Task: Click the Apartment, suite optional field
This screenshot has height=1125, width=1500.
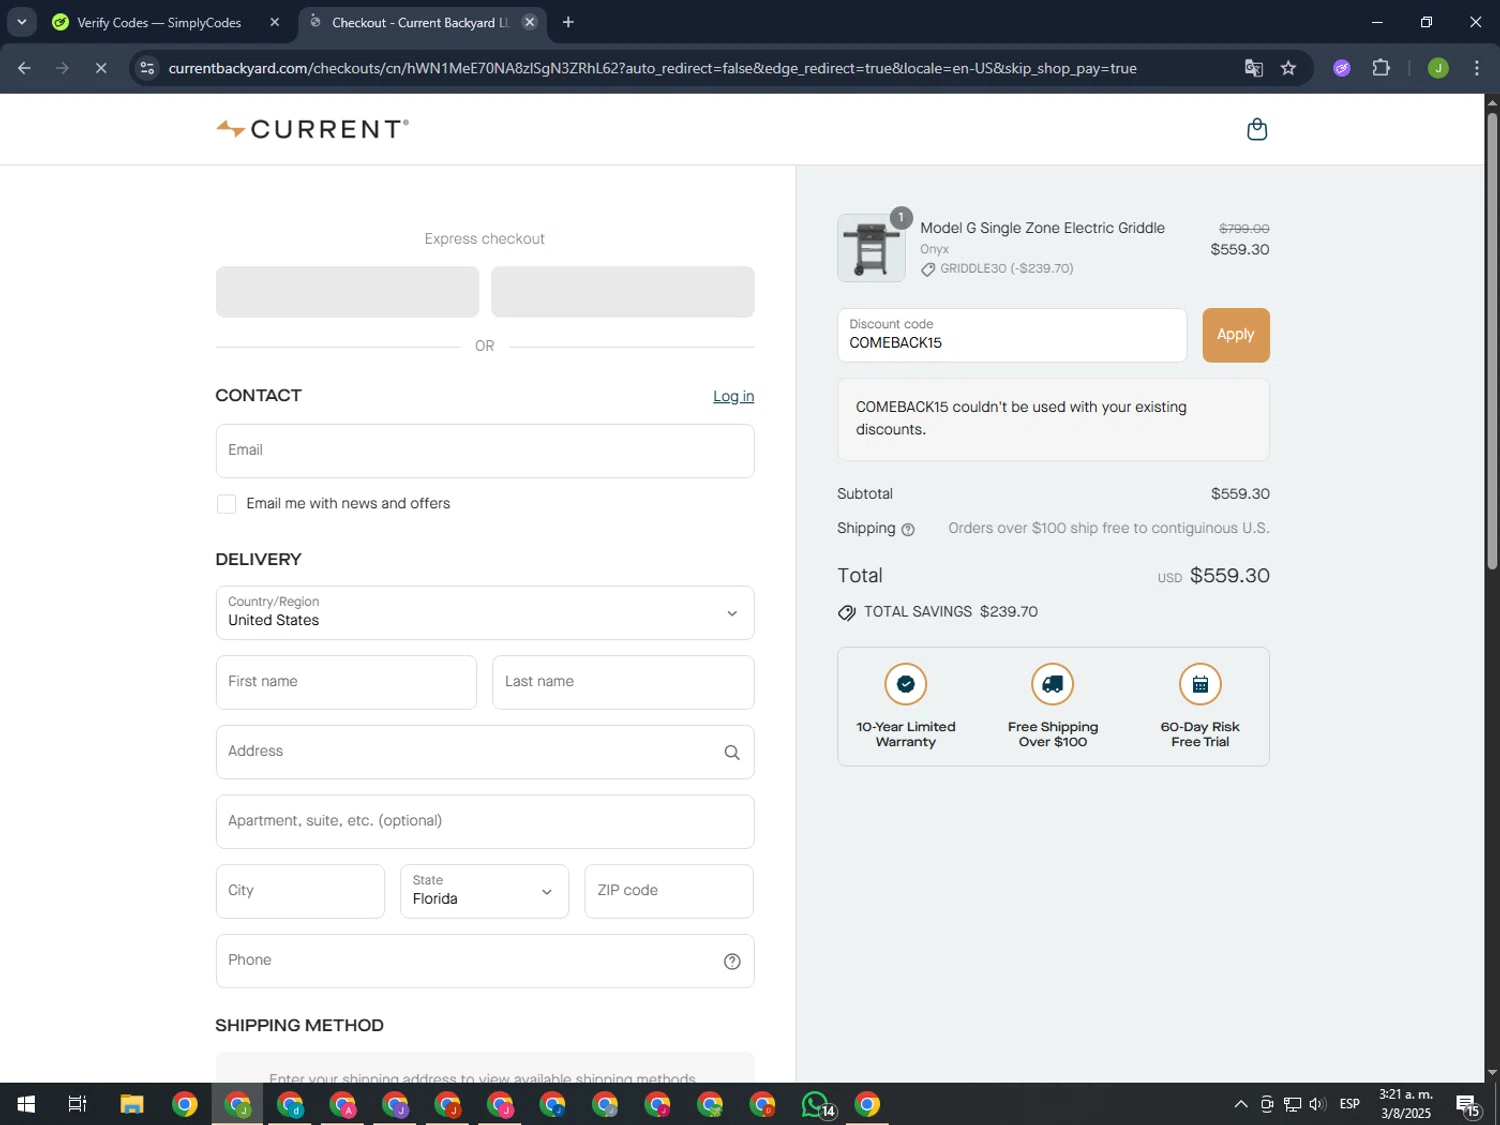Action: click(x=484, y=822)
